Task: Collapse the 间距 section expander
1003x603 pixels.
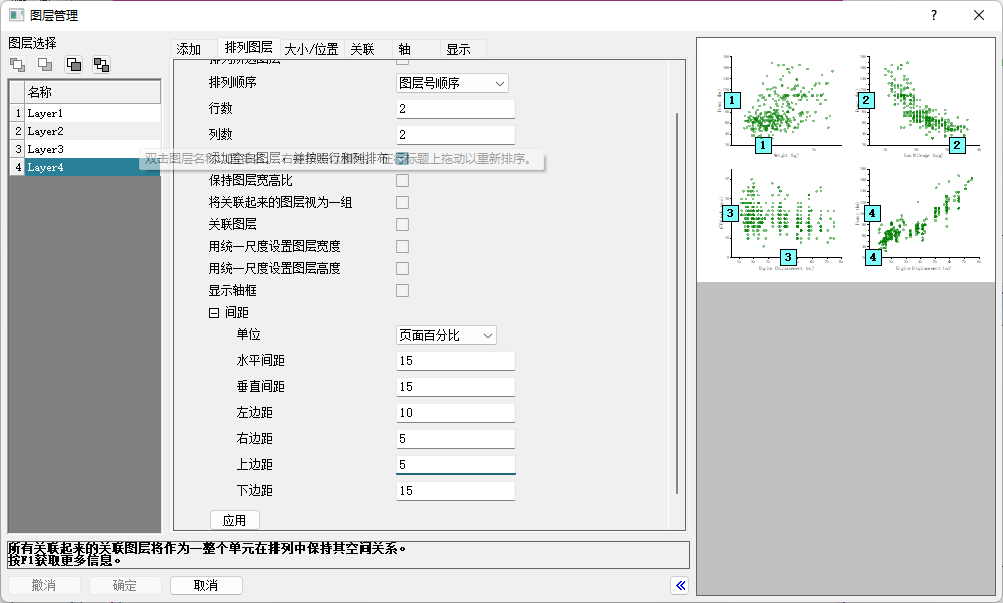Action: pos(214,313)
